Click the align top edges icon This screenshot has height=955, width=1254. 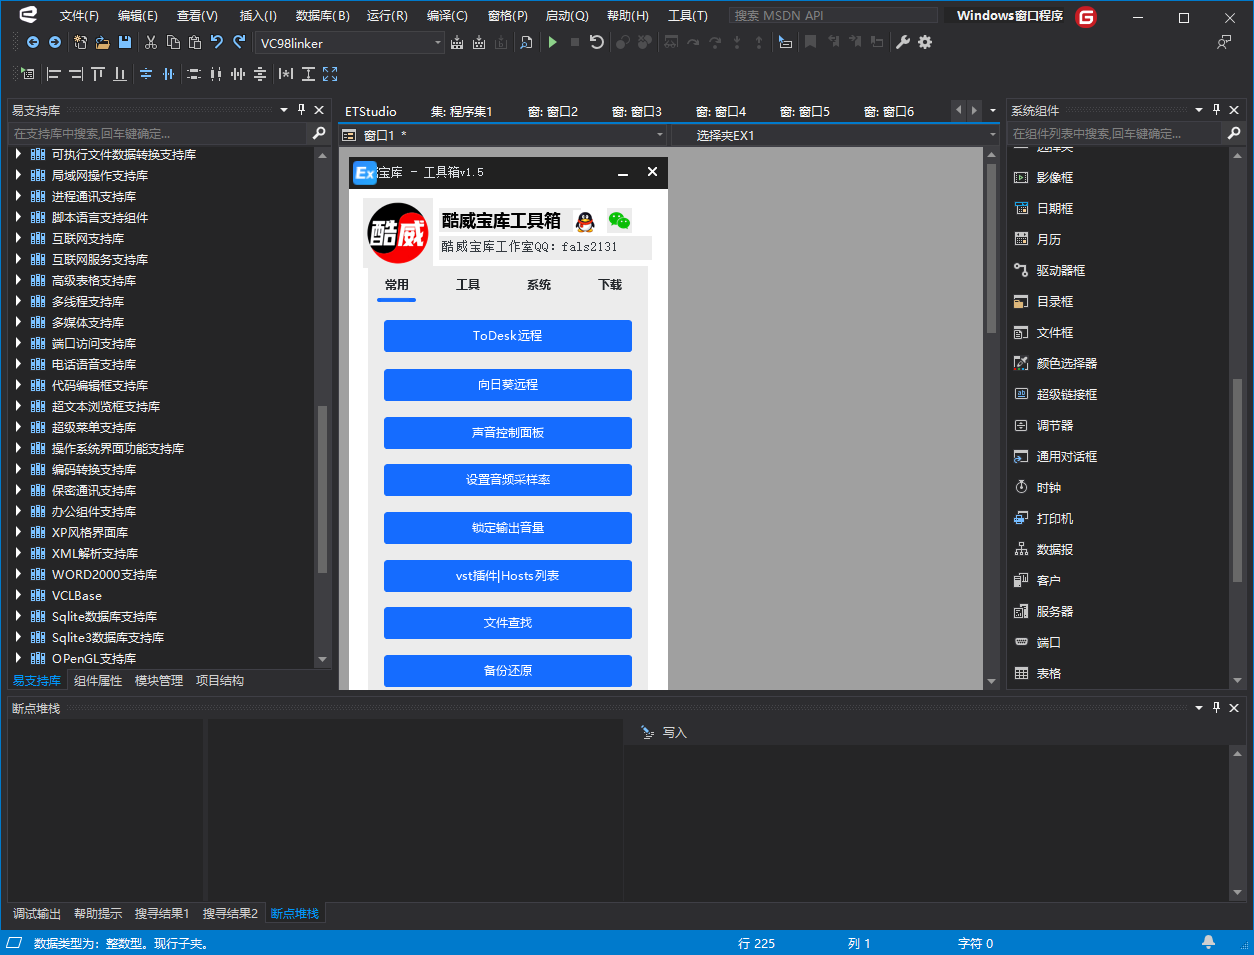98,74
